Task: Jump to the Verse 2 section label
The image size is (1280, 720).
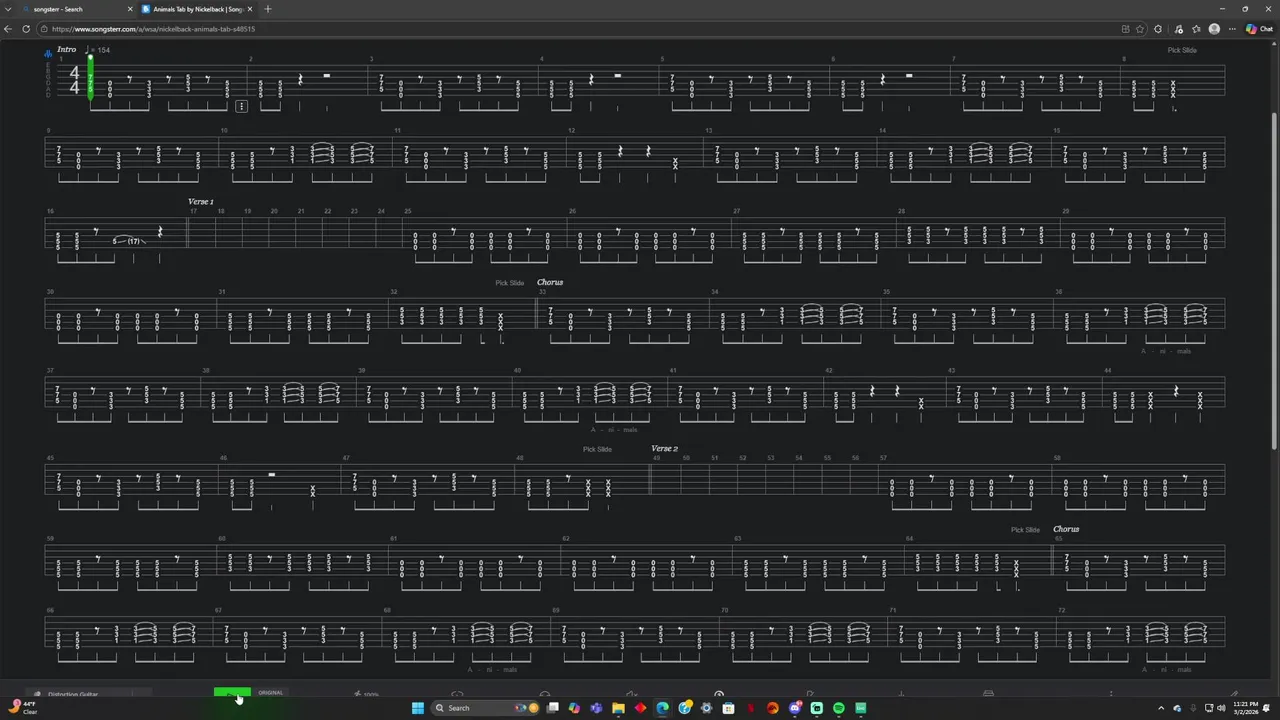Action: coord(664,449)
